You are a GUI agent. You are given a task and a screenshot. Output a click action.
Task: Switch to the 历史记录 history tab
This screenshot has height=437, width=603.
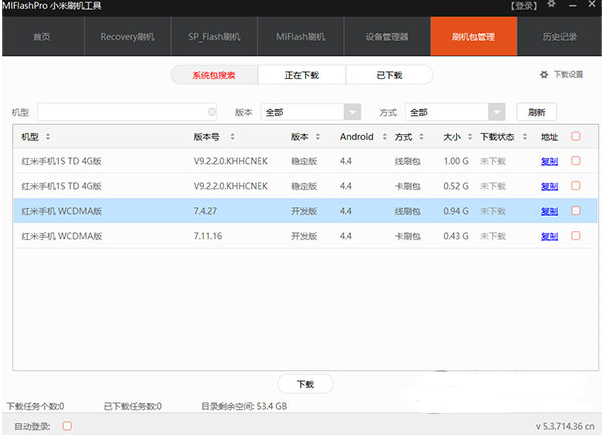(560, 37)
